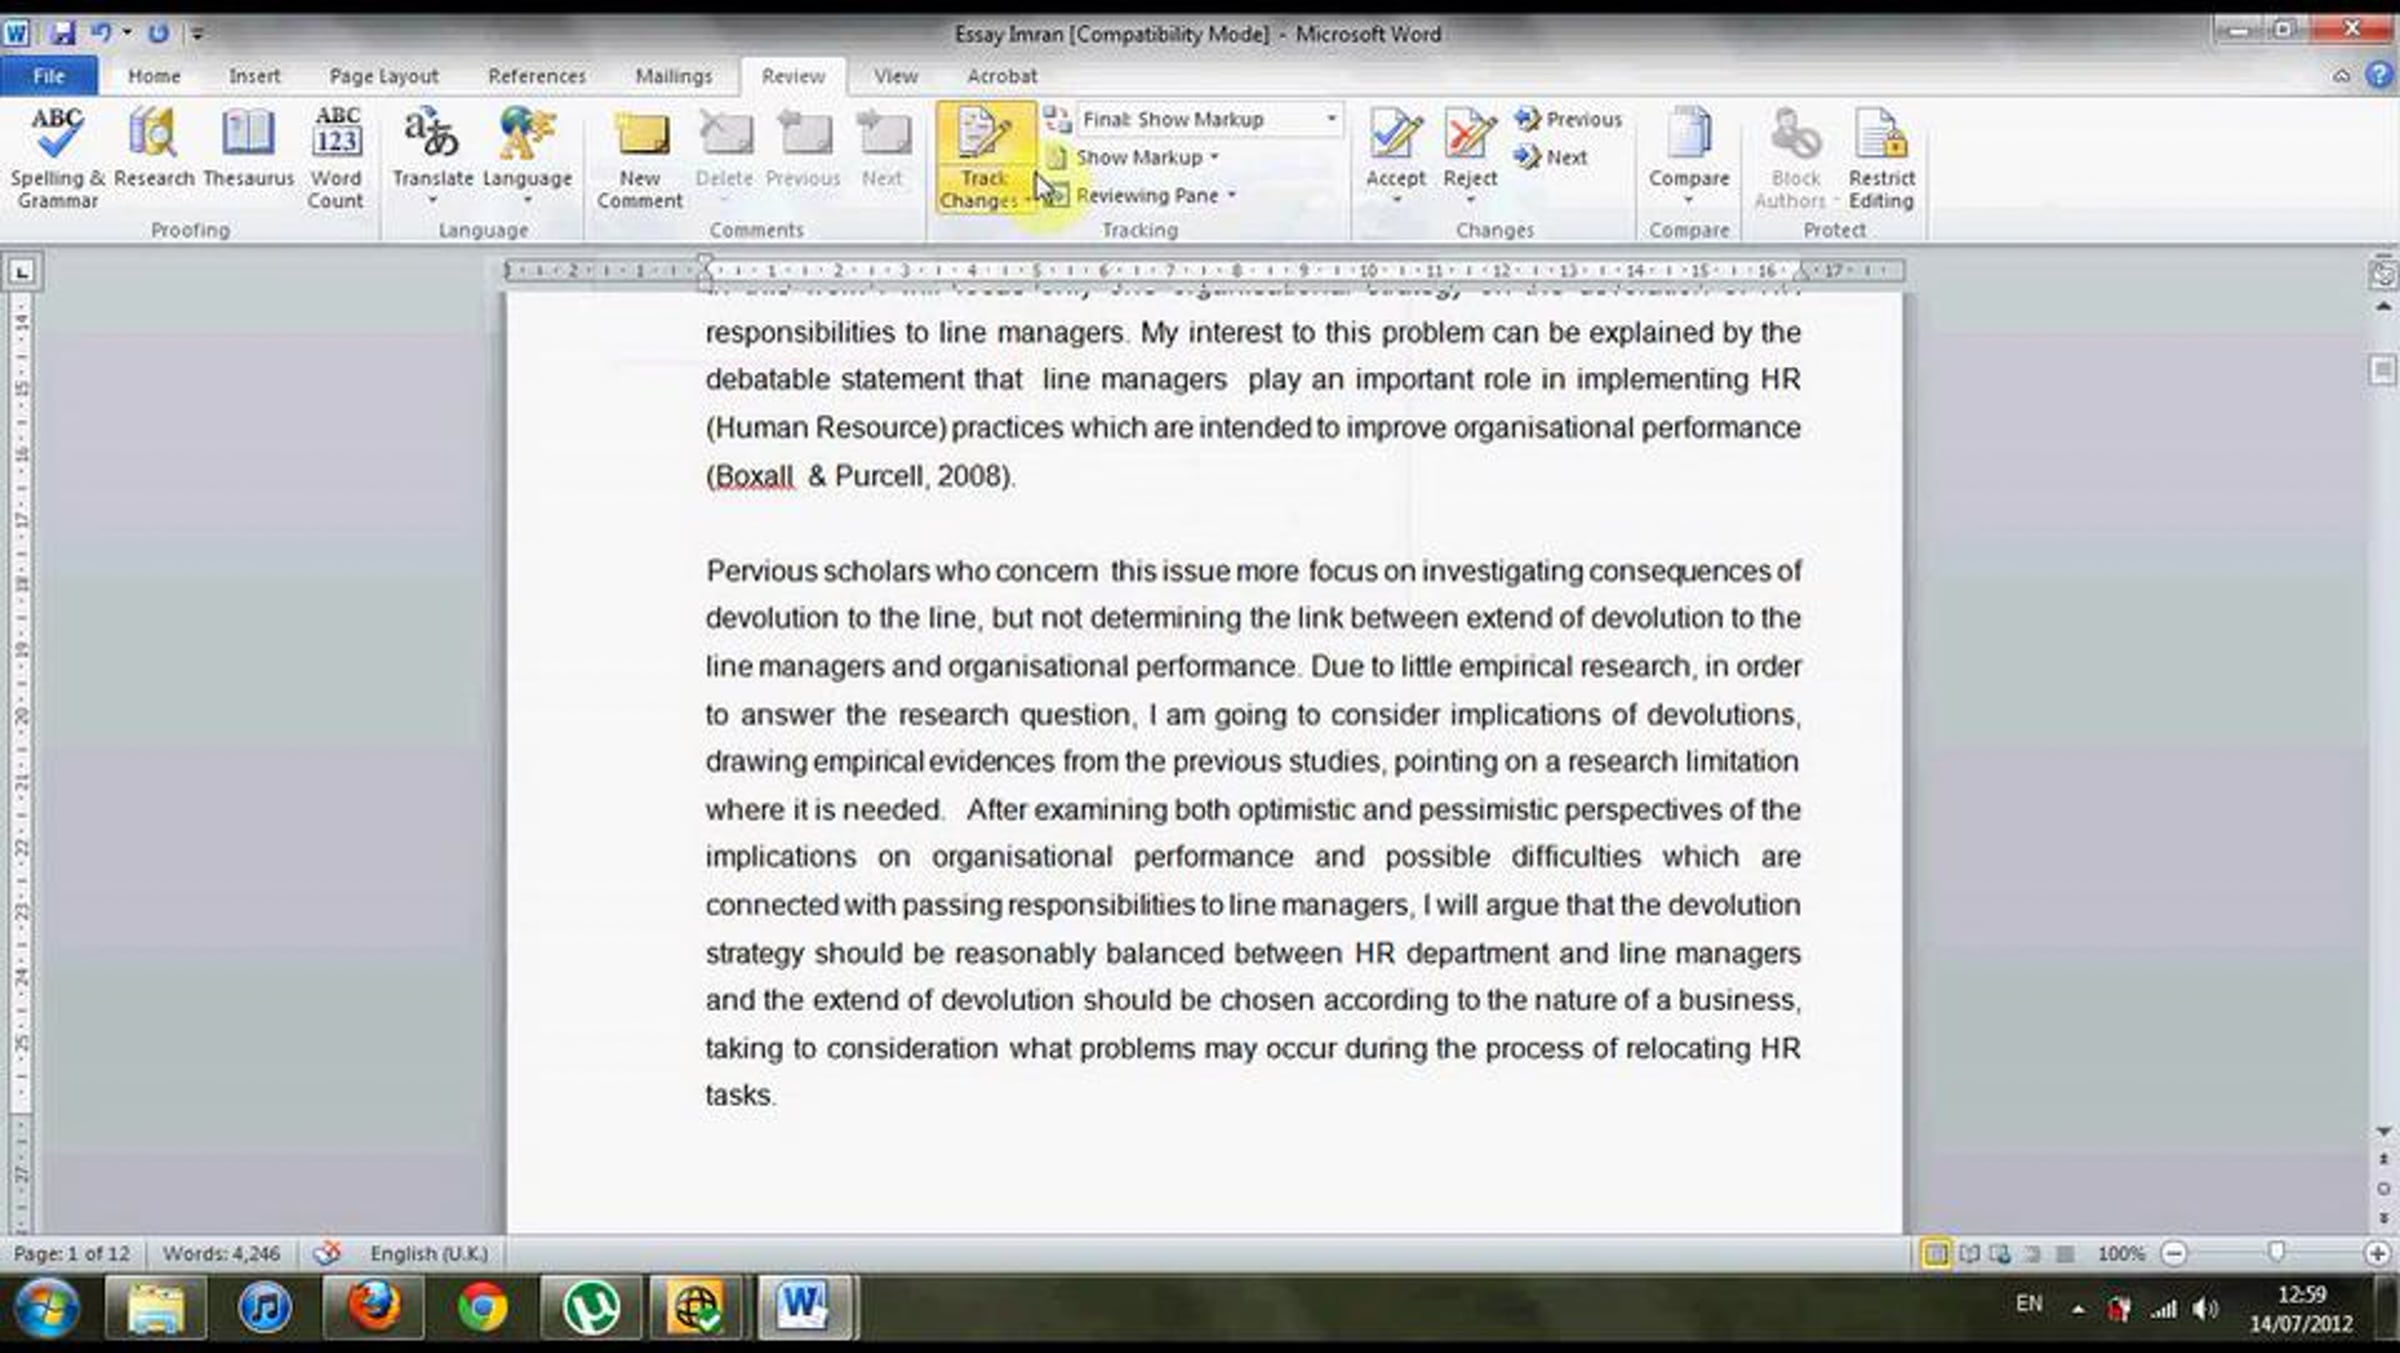Toggle Track Changes on or off

coord(984,137)
